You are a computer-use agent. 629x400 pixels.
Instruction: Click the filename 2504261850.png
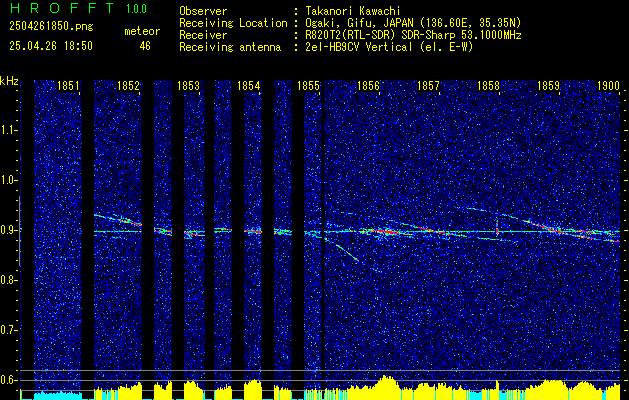pos(51,27)
